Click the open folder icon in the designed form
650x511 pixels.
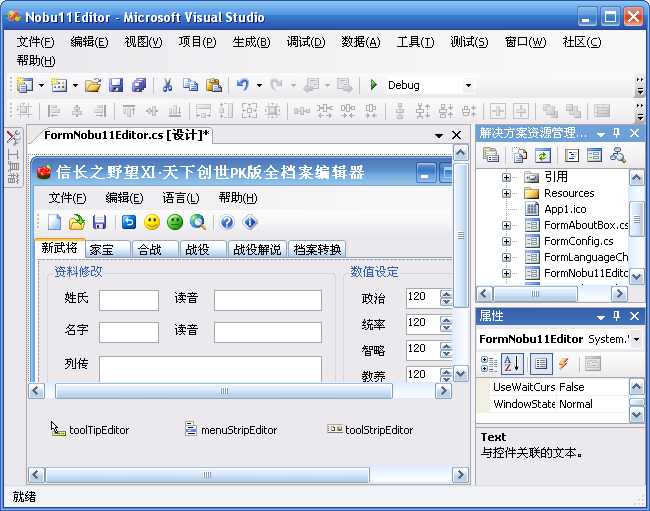click(77, 223)
